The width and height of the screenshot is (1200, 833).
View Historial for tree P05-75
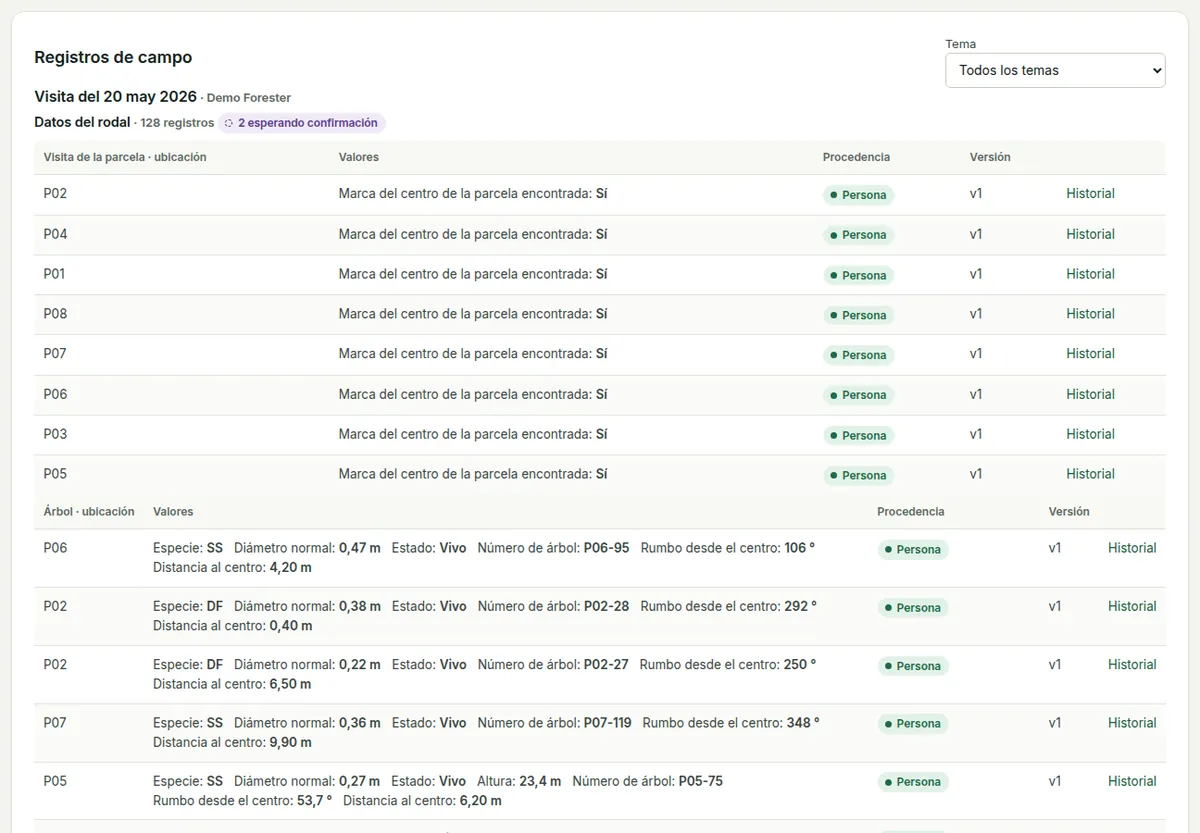(1132, 781)
